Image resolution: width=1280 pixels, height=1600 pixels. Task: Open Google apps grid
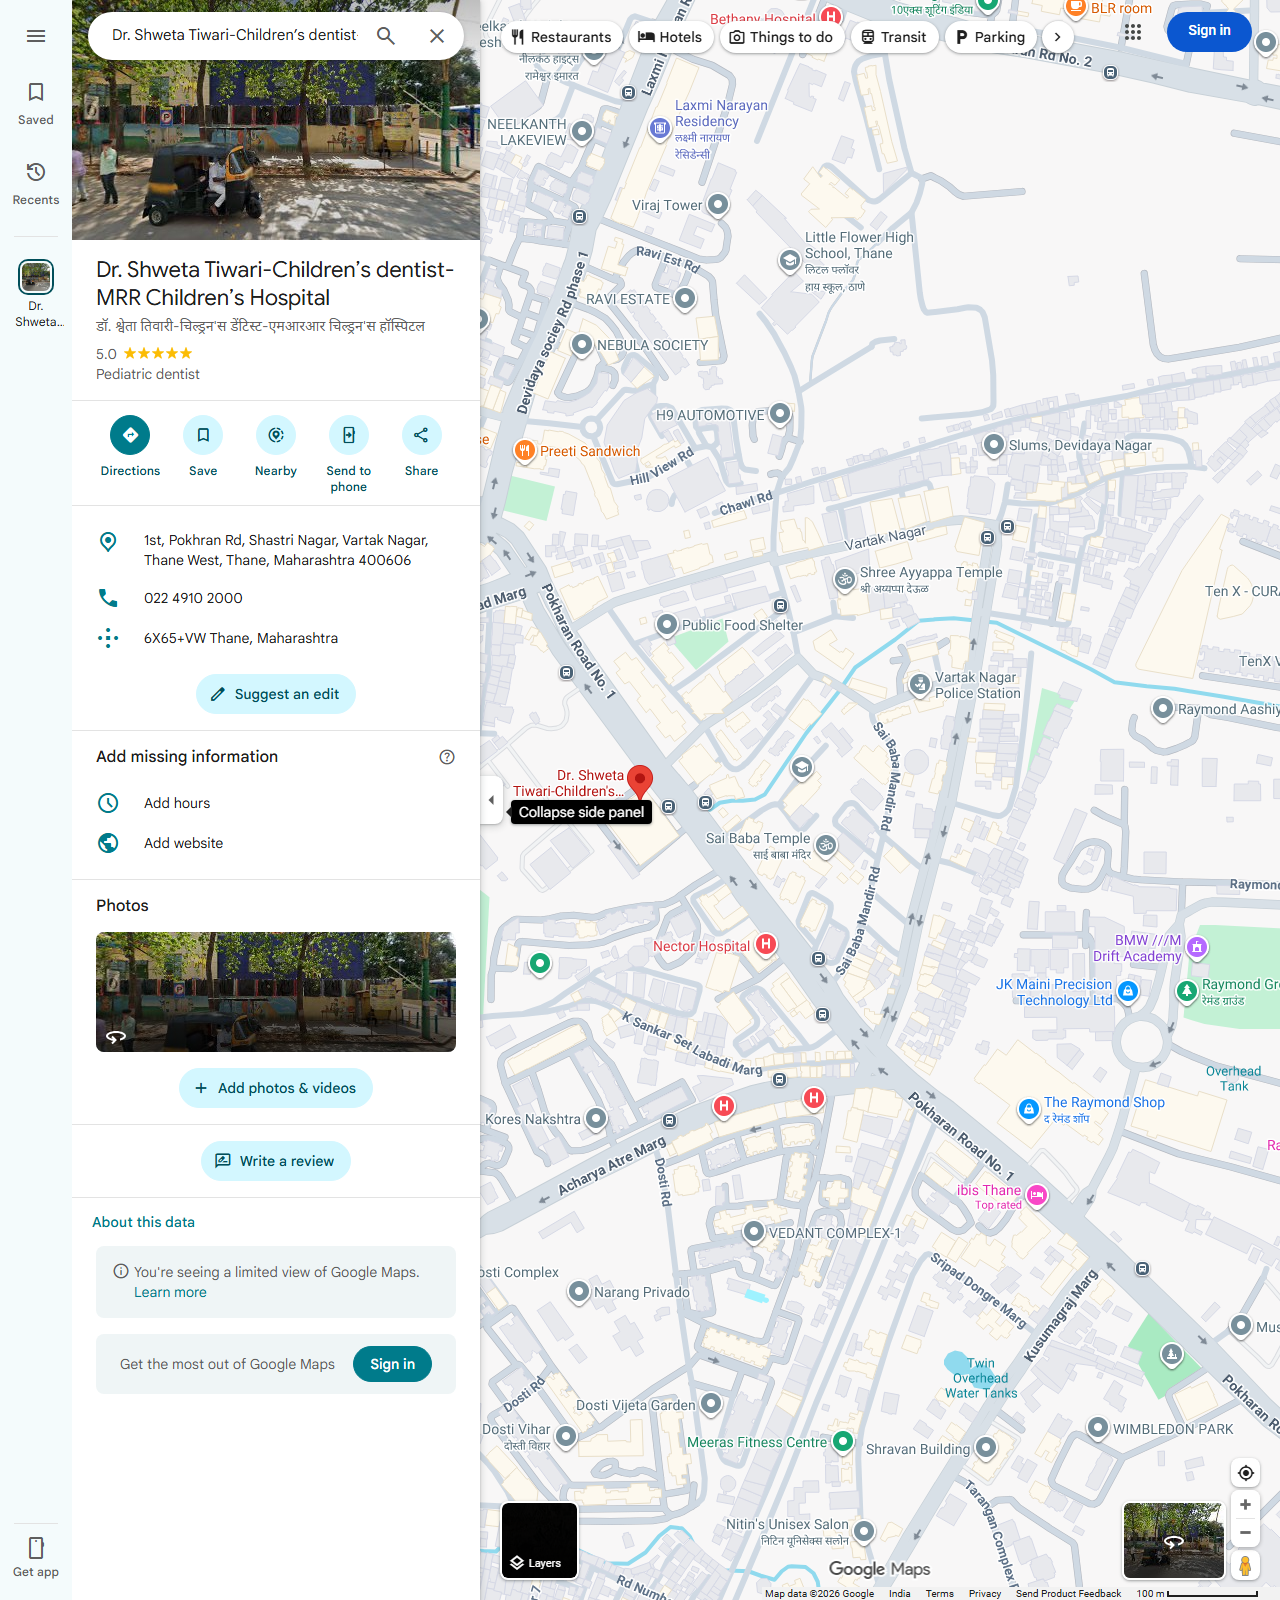[1133, 31]
